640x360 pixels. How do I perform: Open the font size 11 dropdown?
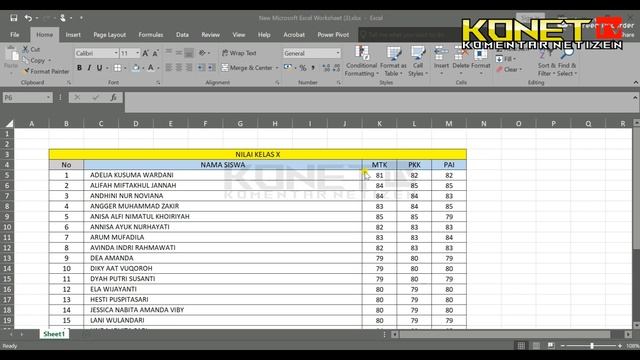(x=138, y=53)
